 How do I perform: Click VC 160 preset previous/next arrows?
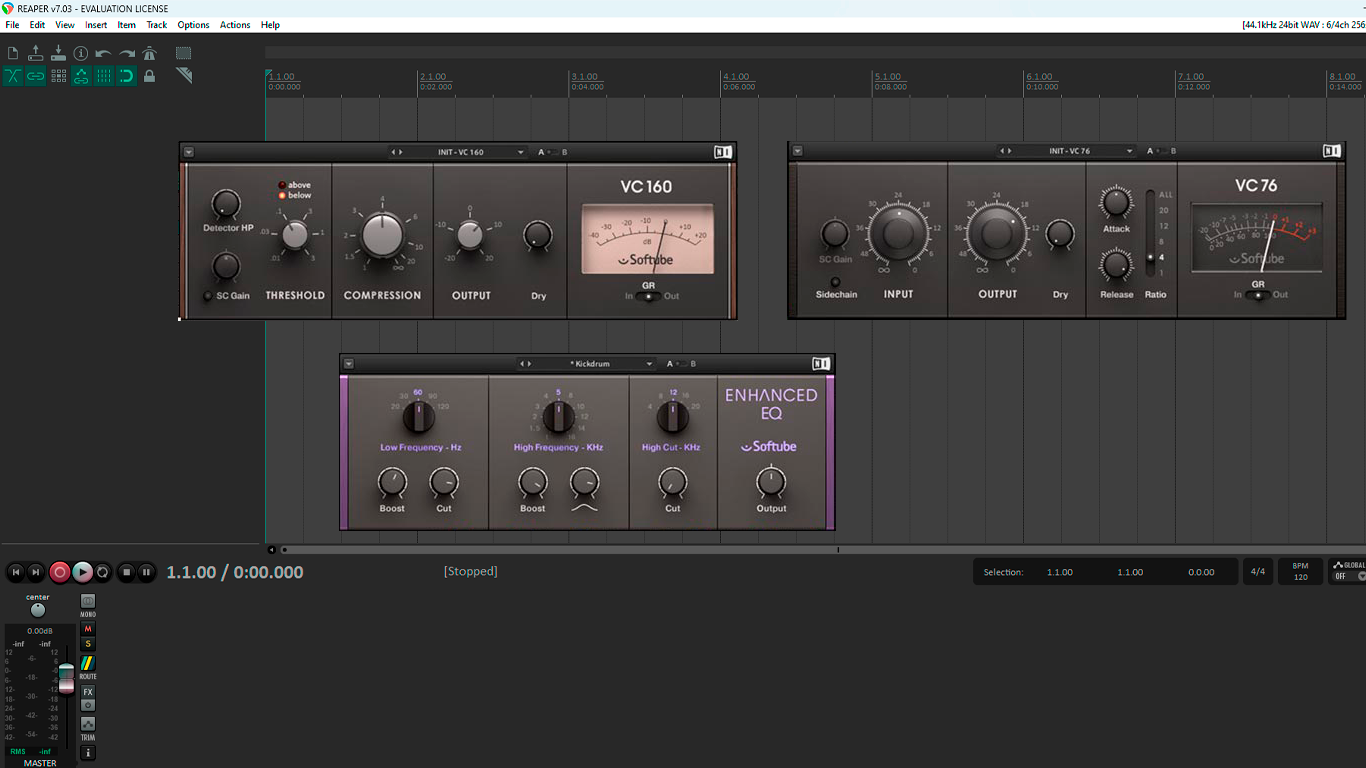pyautogui.click(x=397, y=152)
